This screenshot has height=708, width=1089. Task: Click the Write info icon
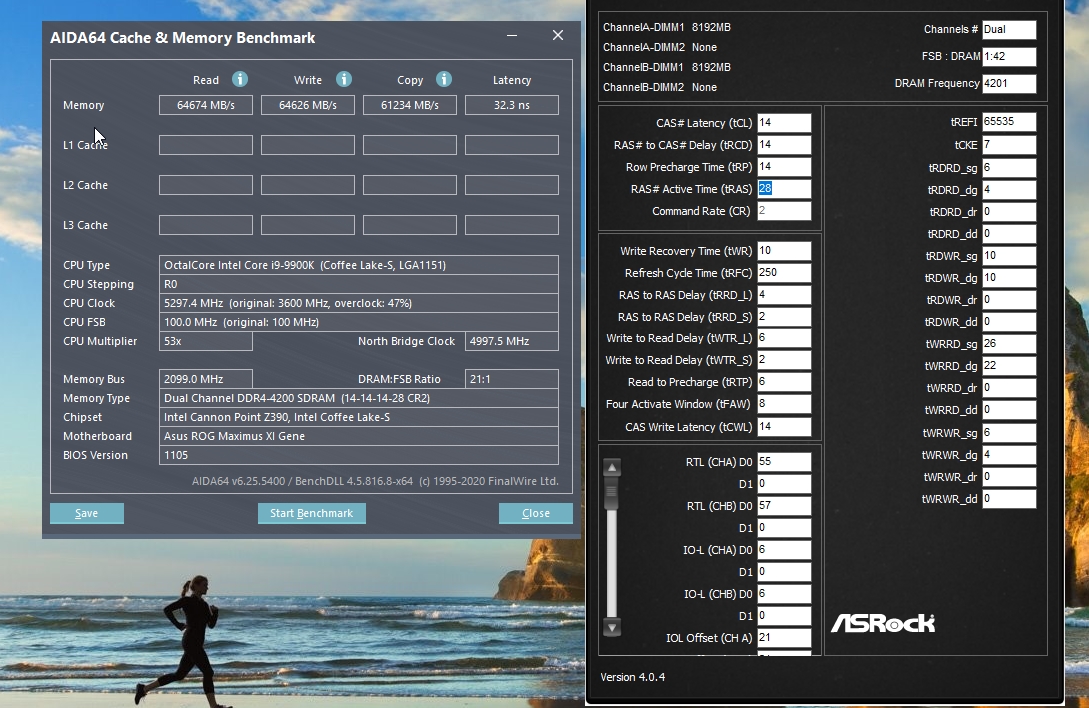pyautogui.click(x=344, y=79)
